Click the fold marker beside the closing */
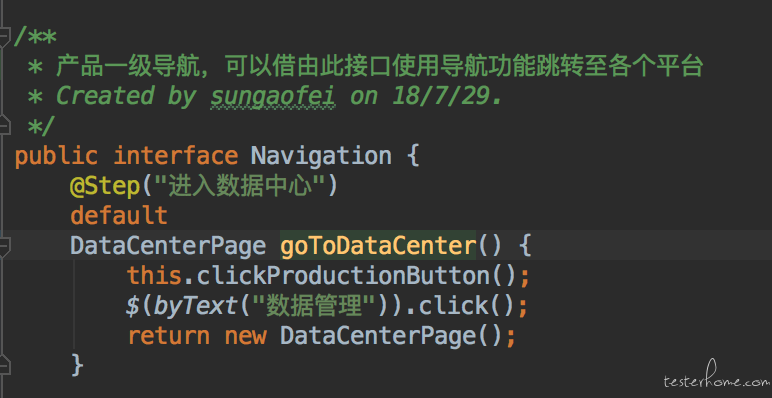The width and height of the screenshot is (772, 398). coord(4,125)
